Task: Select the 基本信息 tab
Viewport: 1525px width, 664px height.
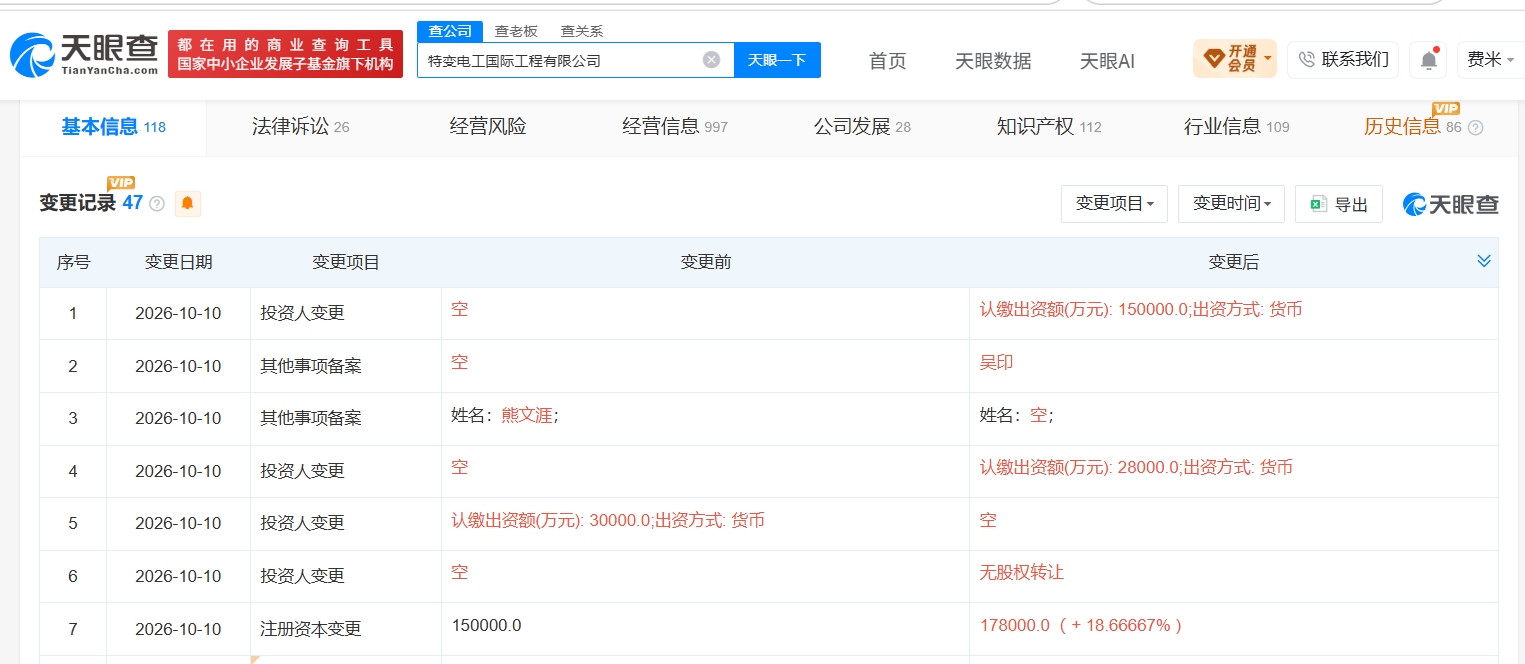Action: (113, 127)
